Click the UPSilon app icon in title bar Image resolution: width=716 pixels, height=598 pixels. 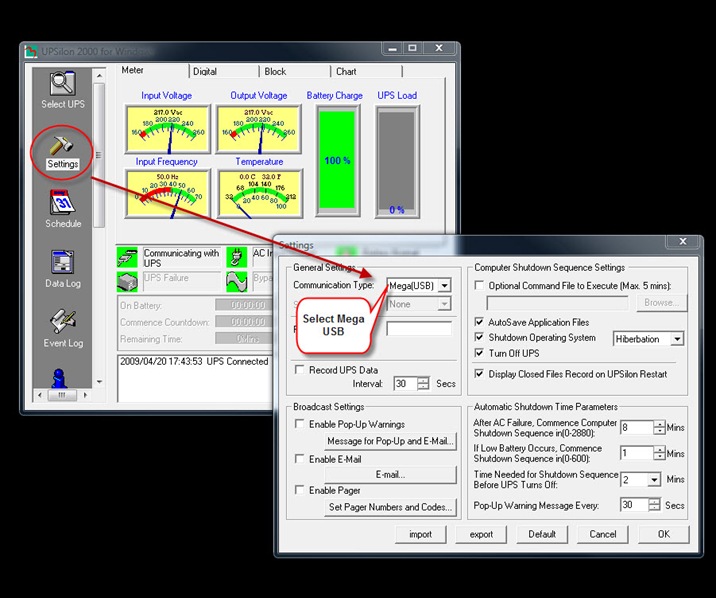[31, 51]
